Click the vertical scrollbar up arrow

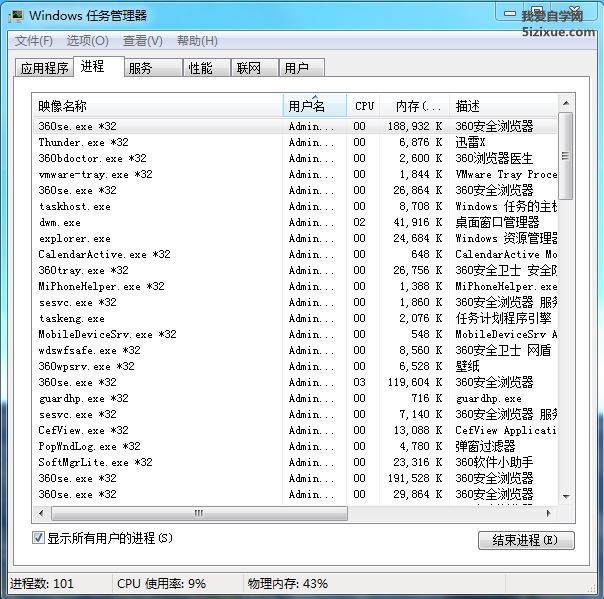(x=566, y=103)
